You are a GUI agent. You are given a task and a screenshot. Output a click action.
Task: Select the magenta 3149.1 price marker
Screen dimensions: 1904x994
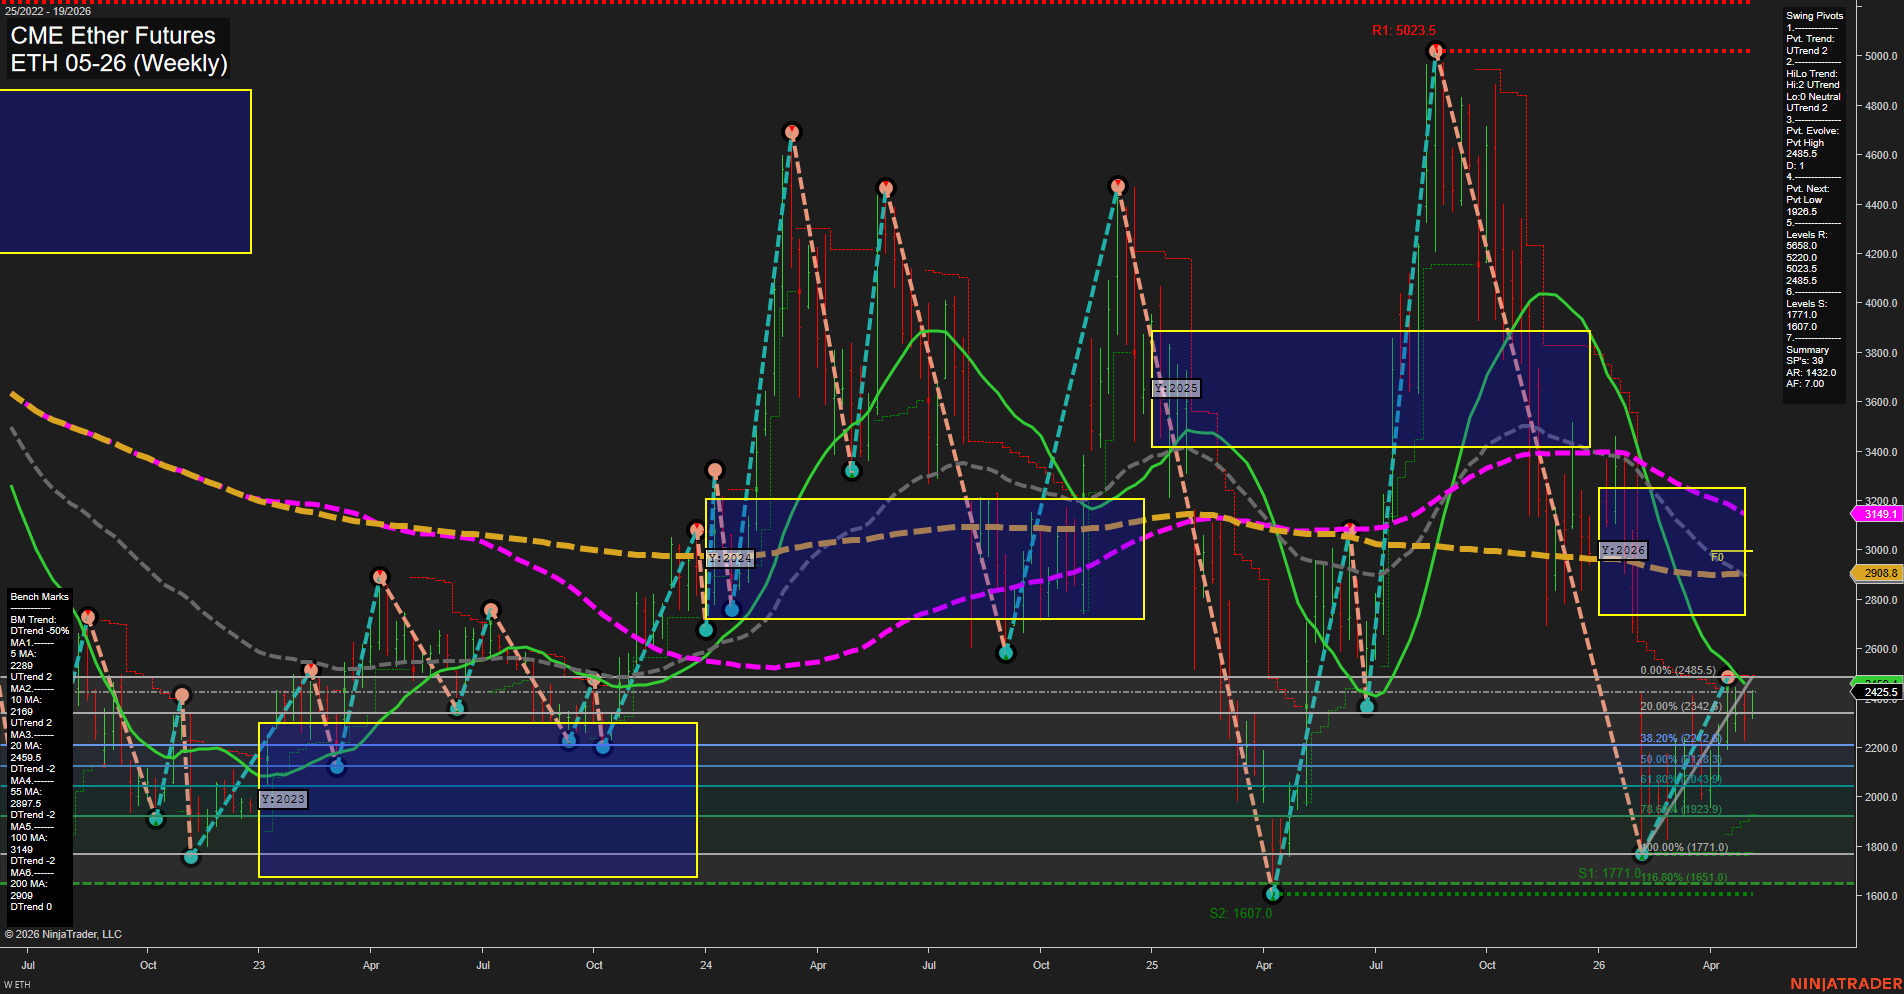point(1878,514)
